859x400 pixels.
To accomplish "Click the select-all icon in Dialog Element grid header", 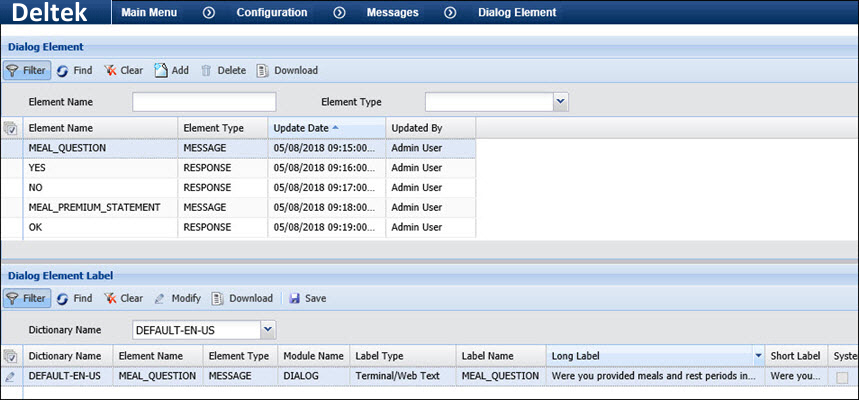I will pos(10,128).
